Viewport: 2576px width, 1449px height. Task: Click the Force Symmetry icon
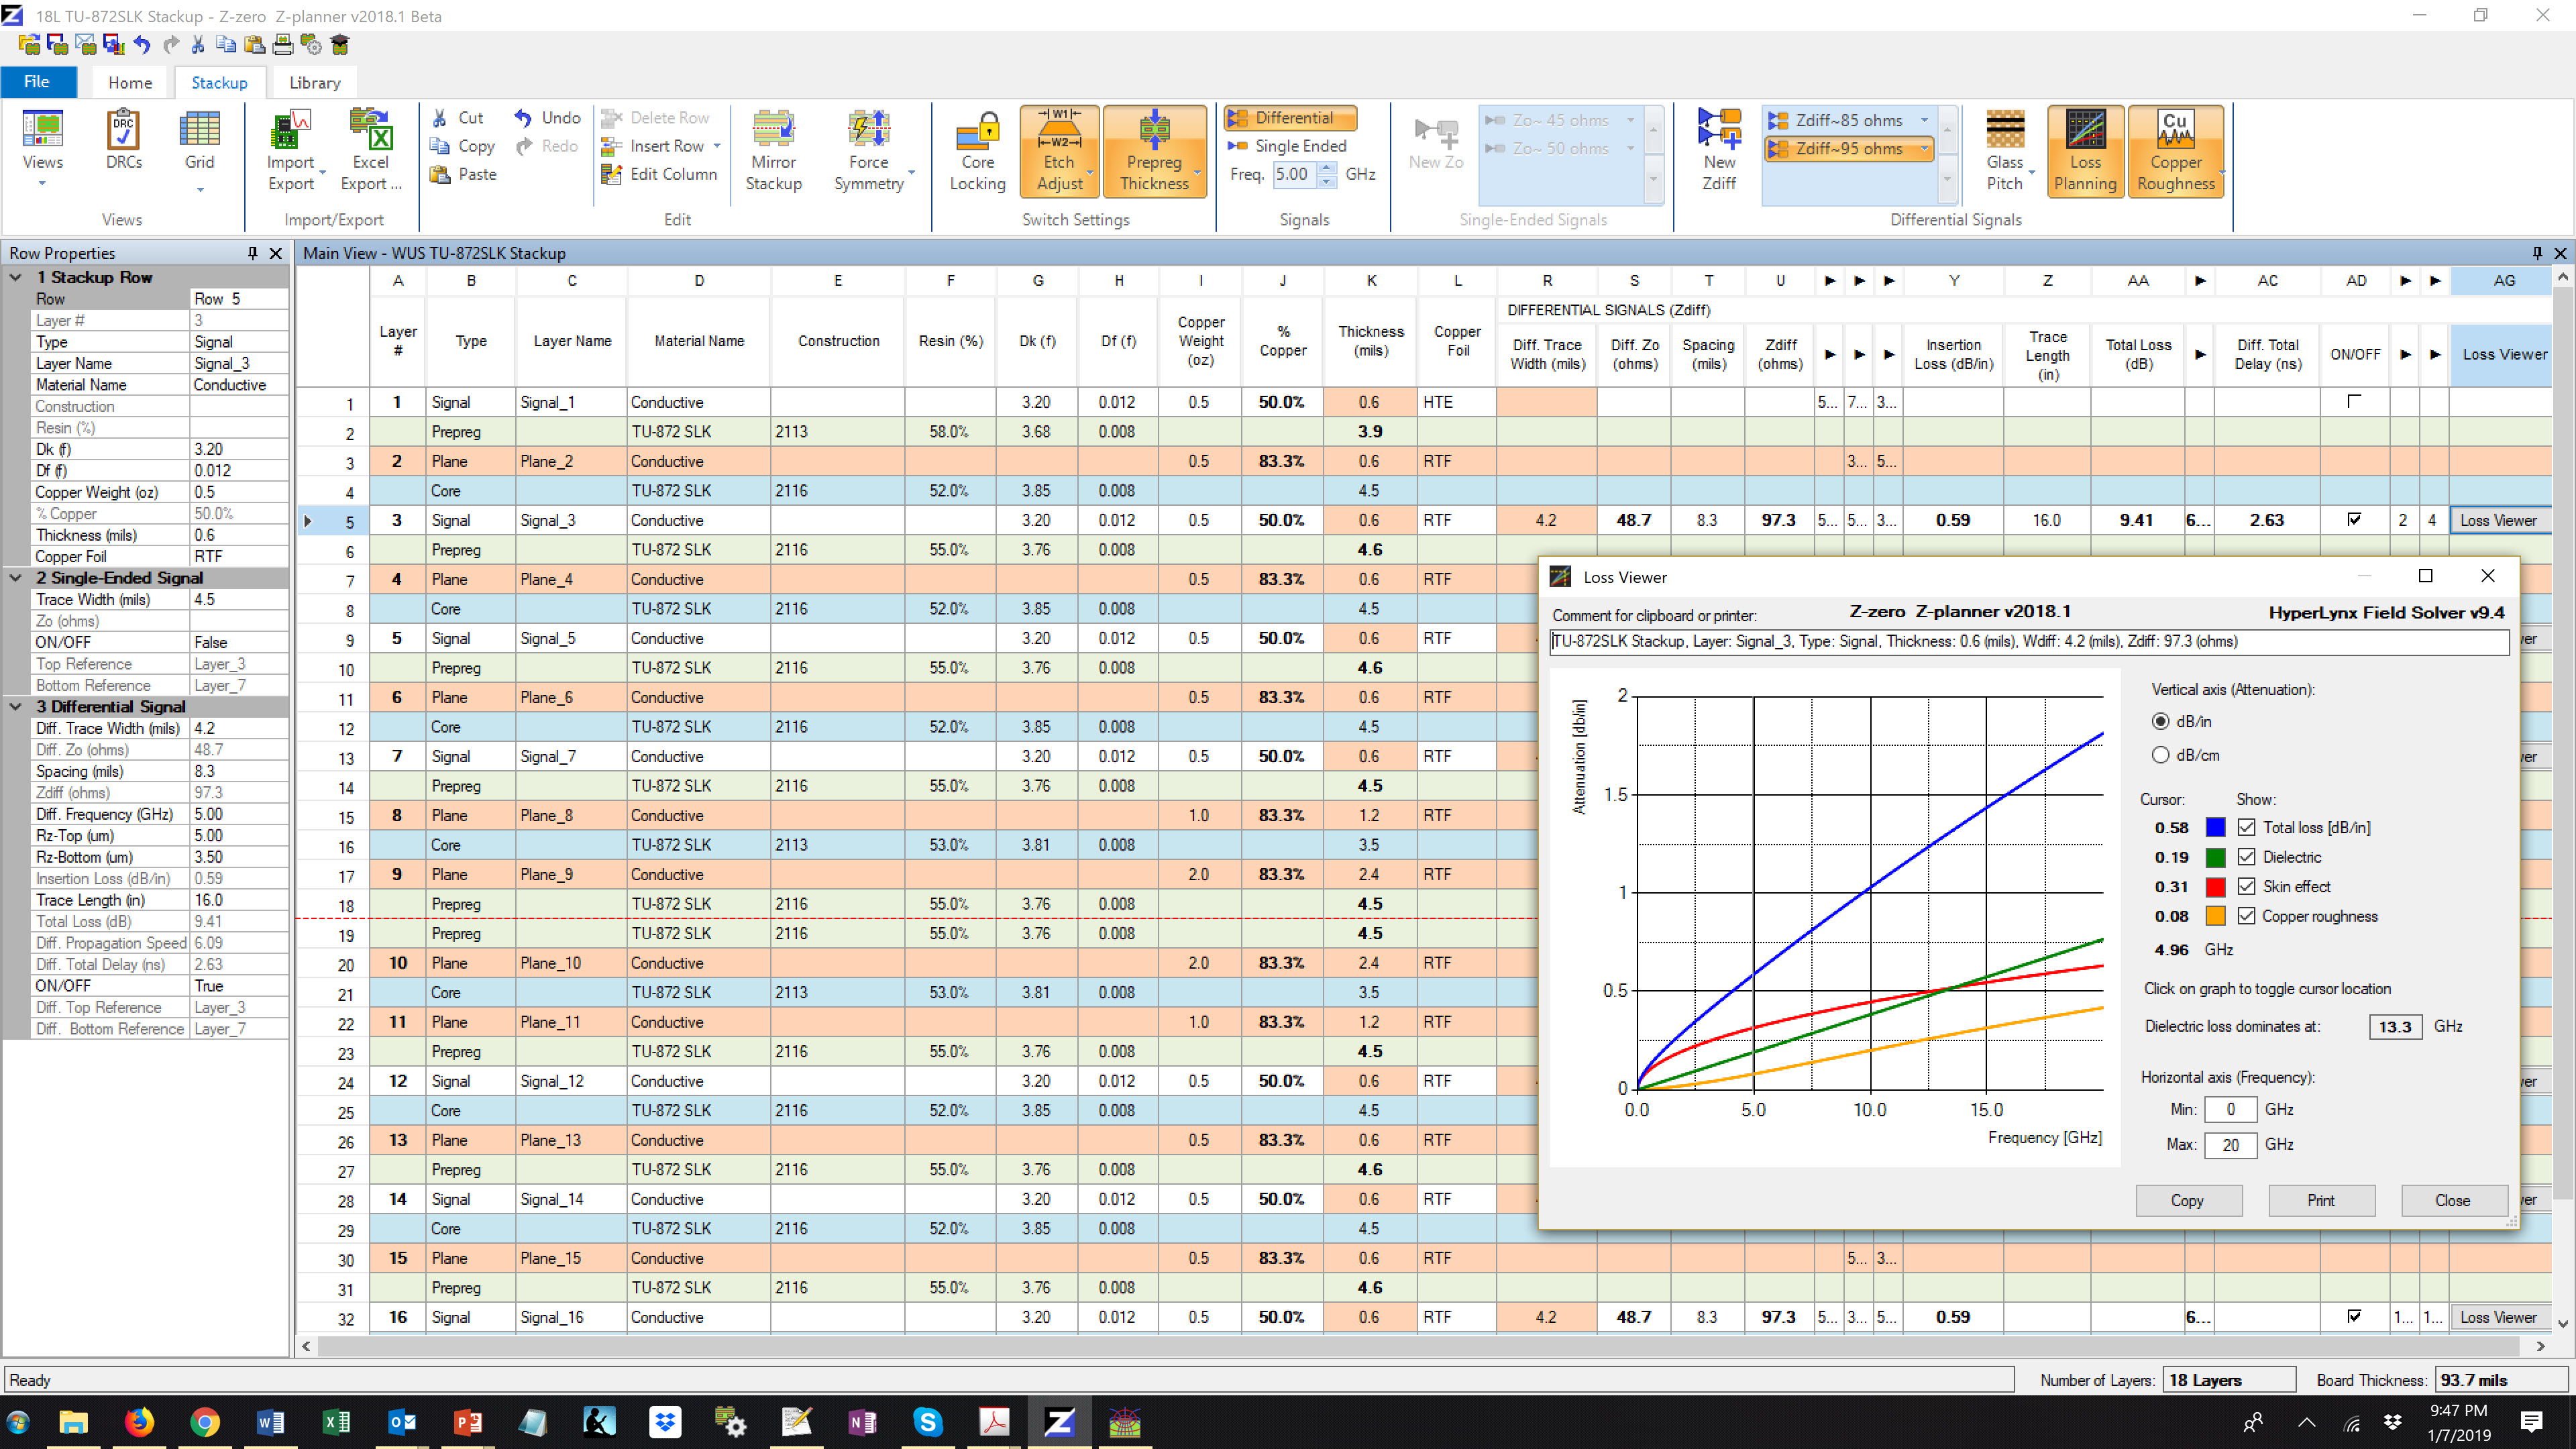[868, 150]
